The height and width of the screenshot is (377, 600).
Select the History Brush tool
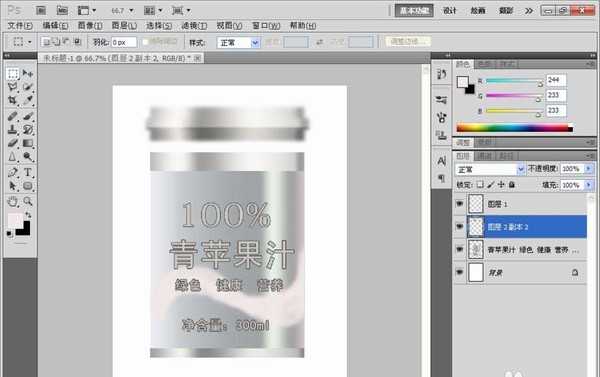point(28,130)
